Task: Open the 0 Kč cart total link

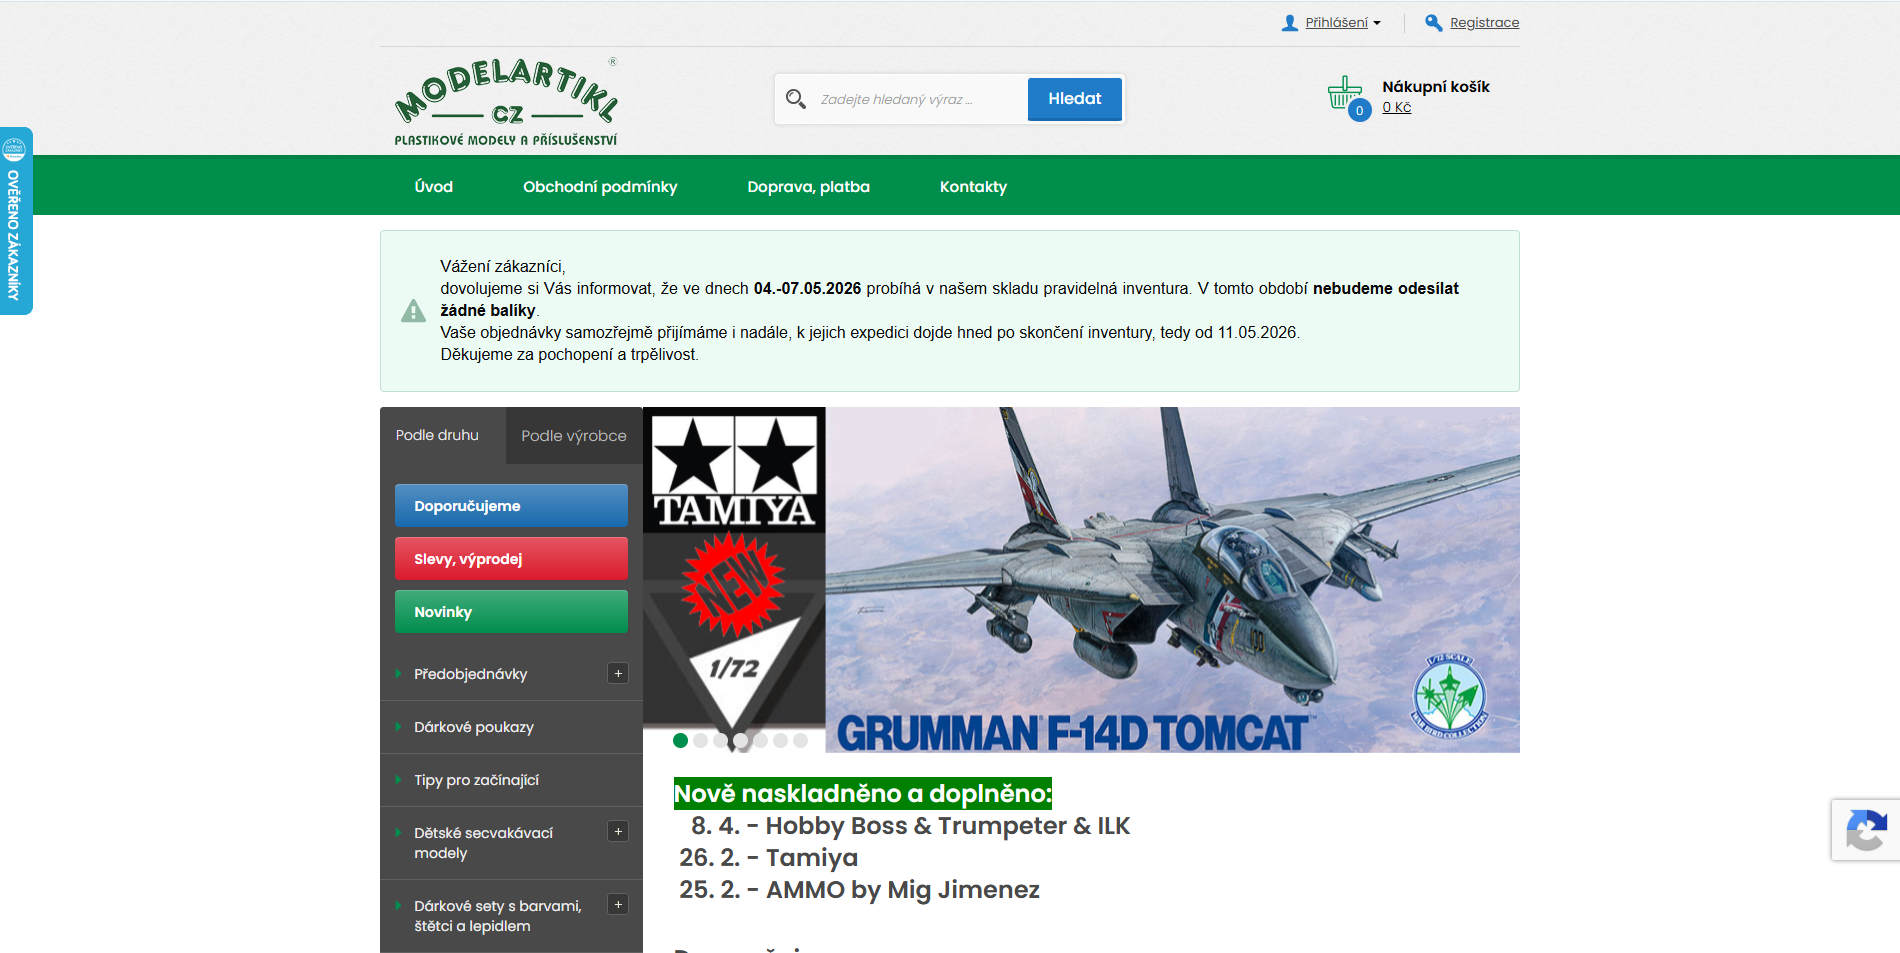Action: click(x=1397, y=107)
